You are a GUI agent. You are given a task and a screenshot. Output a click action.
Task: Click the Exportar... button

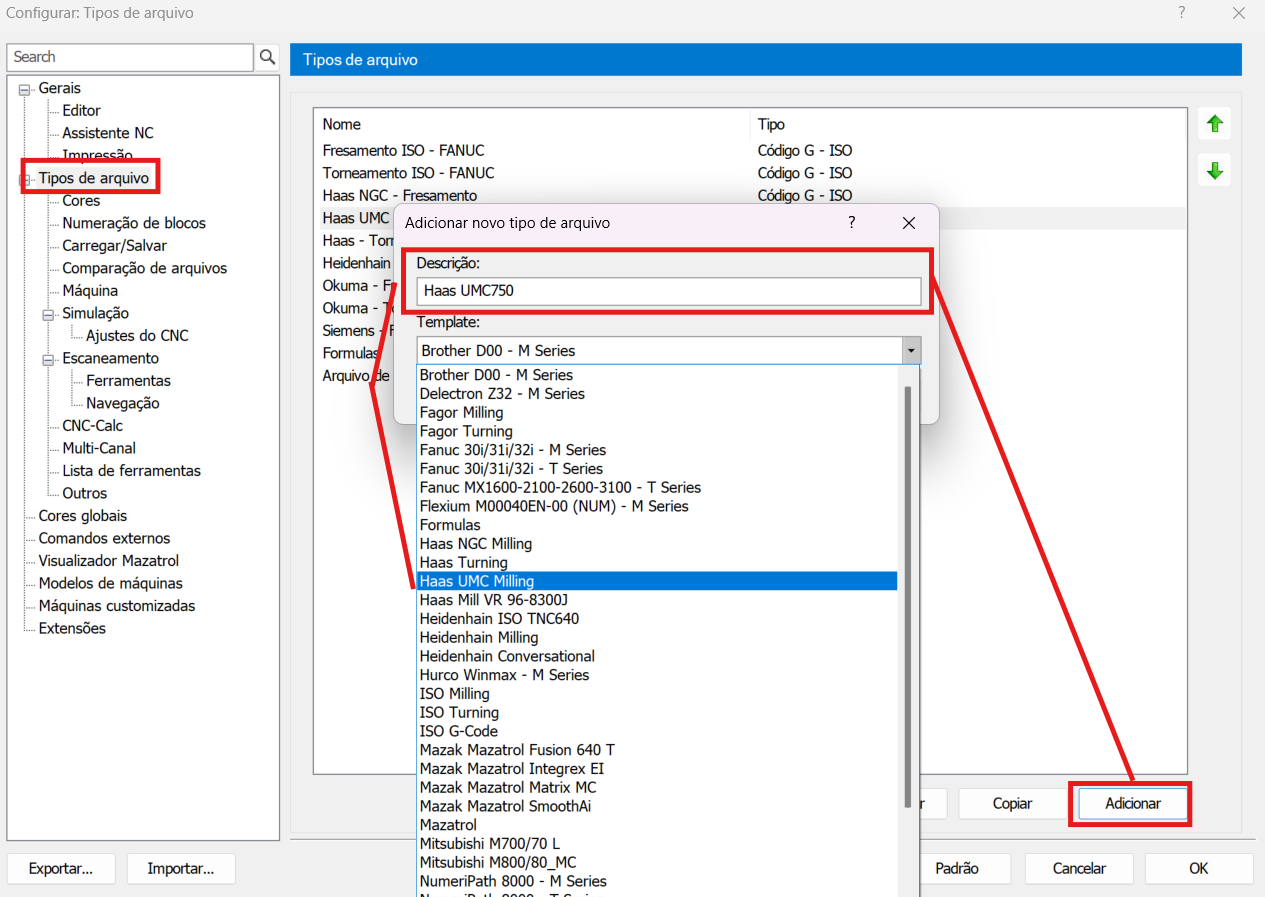tap(61, 869)
